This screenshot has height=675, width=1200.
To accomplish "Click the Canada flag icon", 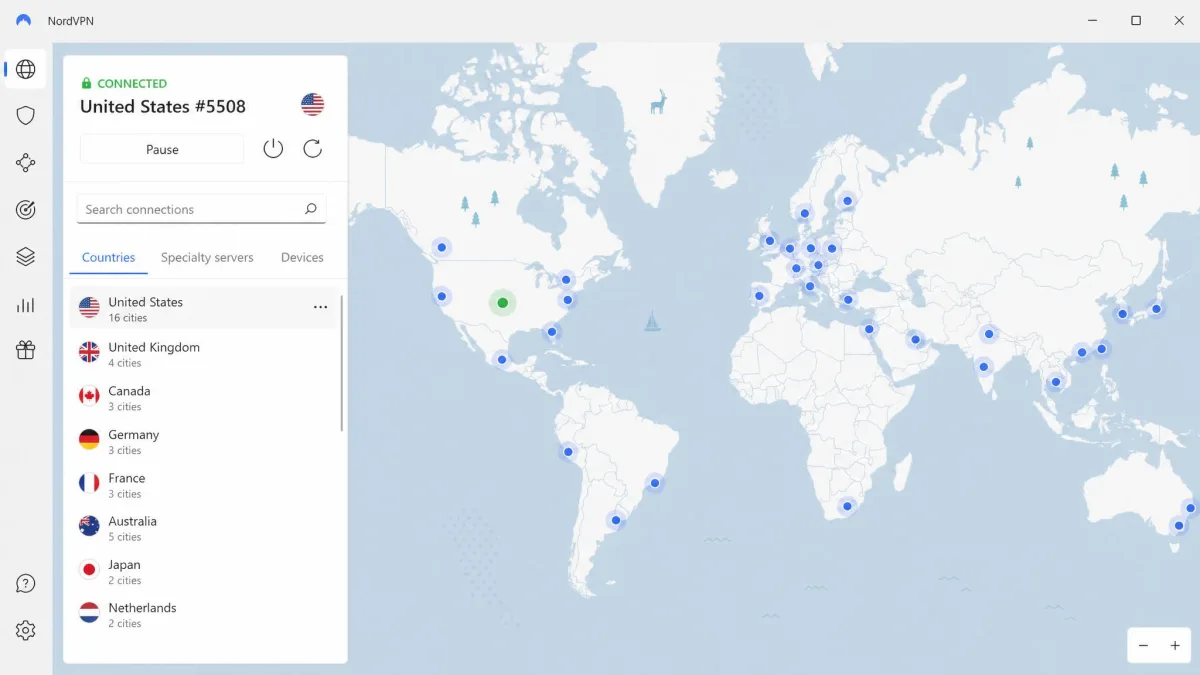I will (x=89, y=396).
